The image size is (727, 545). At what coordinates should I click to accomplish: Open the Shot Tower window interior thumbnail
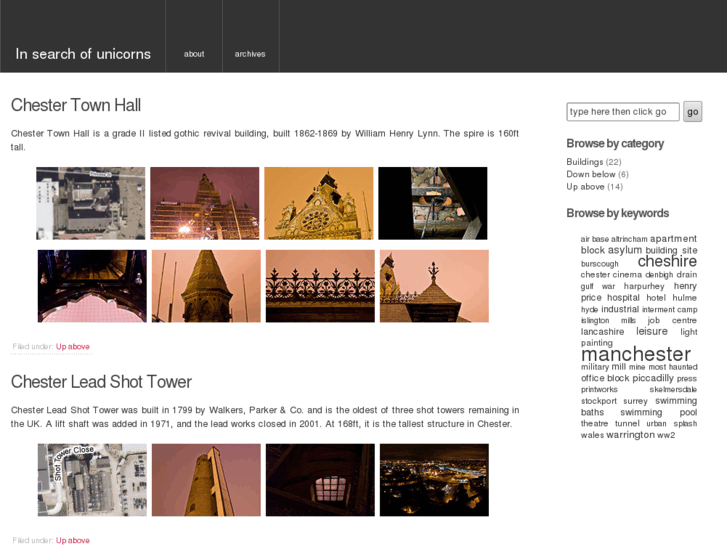[x=319, y=480]
